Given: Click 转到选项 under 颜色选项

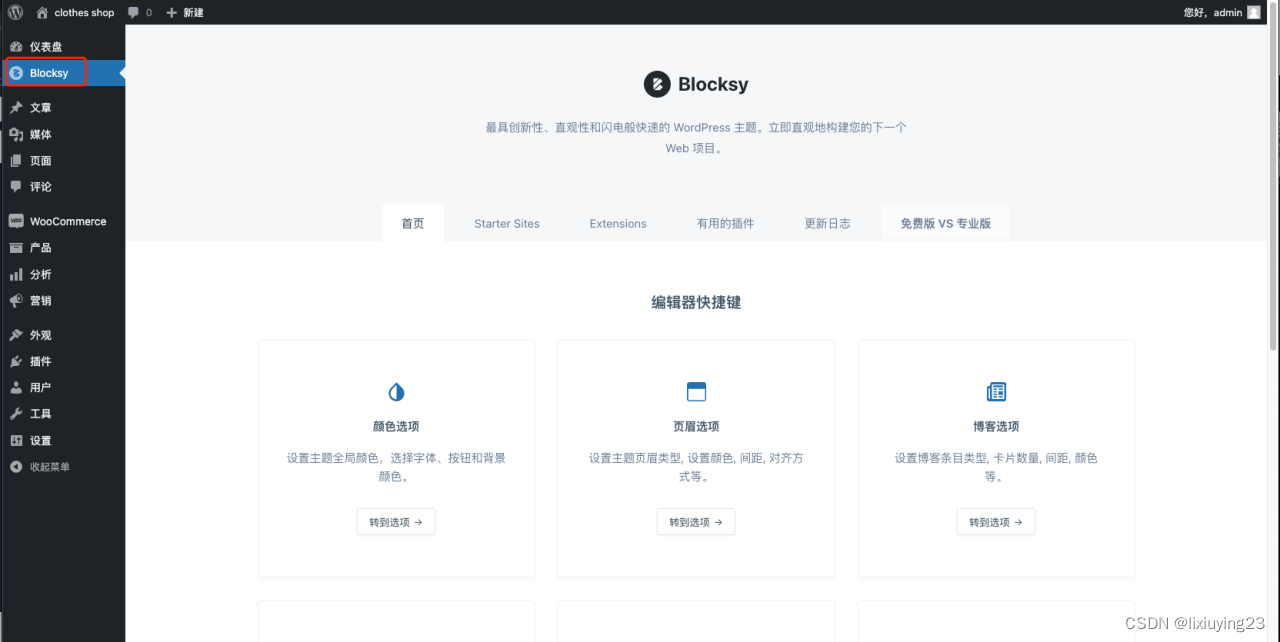Looking at the screenshot, I should [395, 521].
